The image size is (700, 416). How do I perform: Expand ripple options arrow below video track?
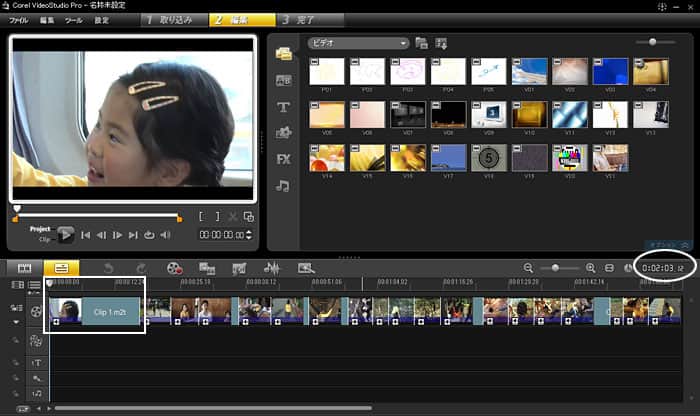point(16,322)
